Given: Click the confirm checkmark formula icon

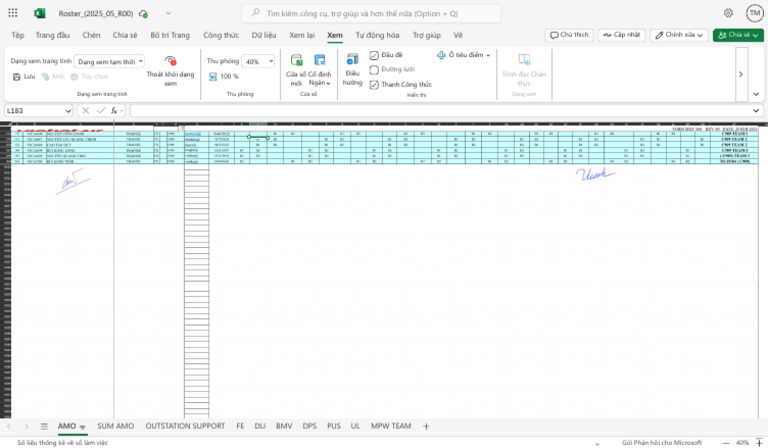Looking at the screenshot, I should pyautogui.click(x=101, y=111).
